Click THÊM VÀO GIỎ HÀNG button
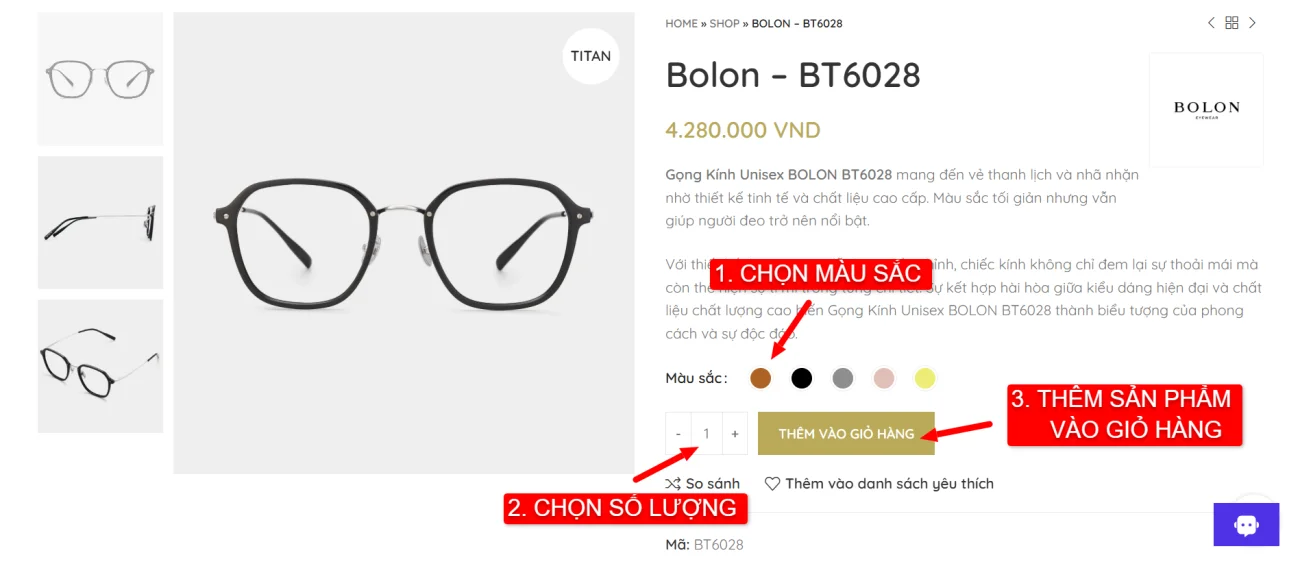Screen dimensions: 1300x566 coord(846,433)
